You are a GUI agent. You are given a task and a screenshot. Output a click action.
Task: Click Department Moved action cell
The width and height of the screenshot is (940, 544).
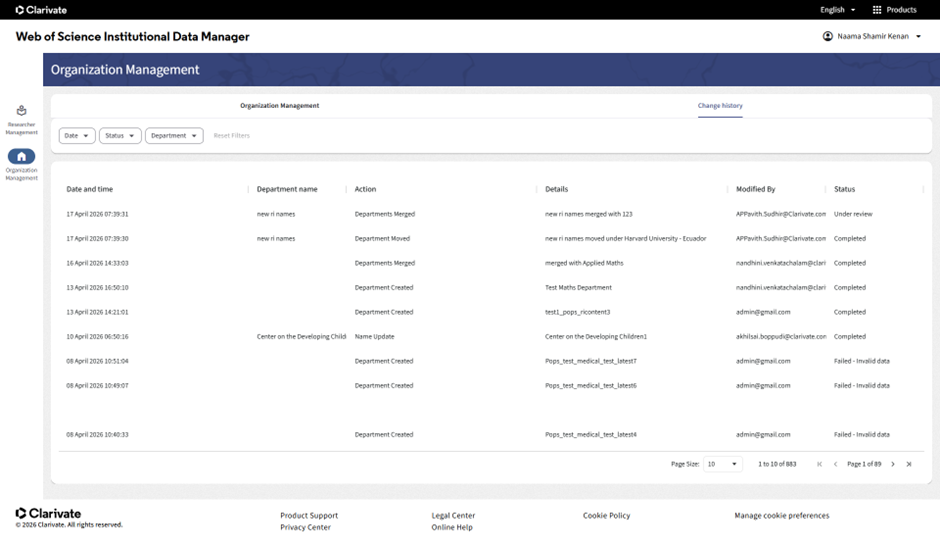(382, 239)
